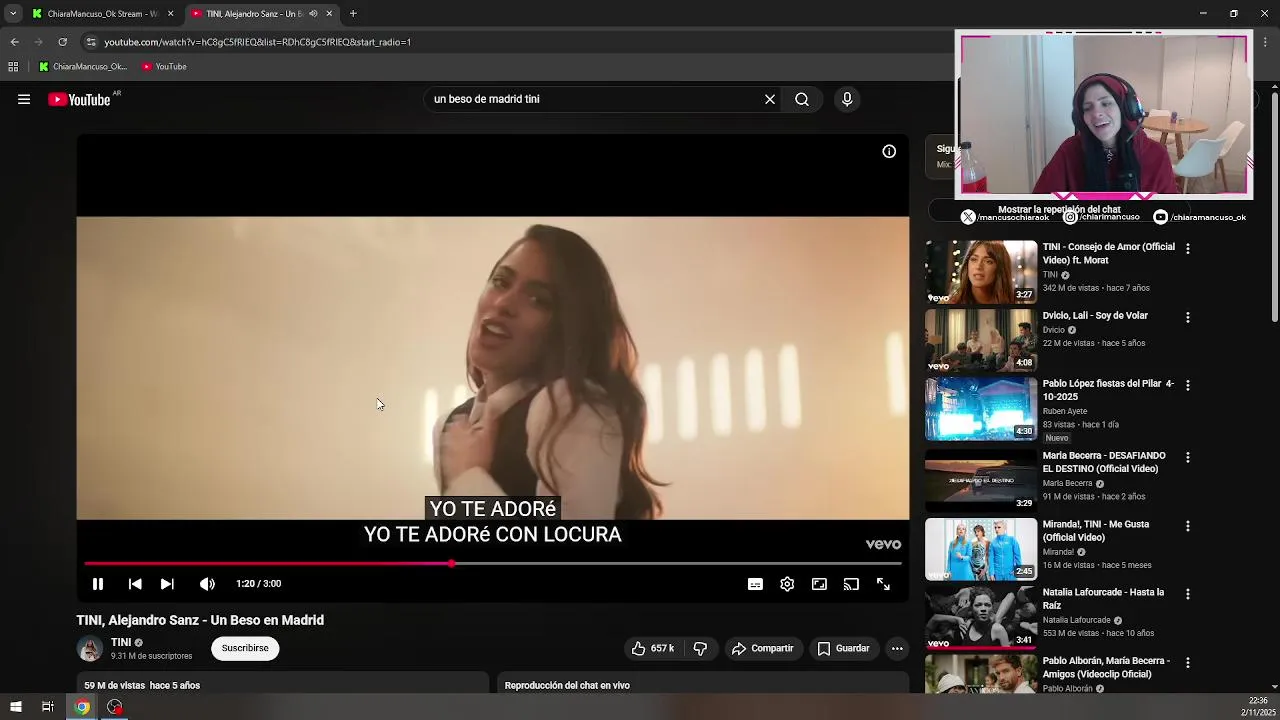Viewport: 1280px width, 720px height.
Task: Click Mostrar la repetición del chat
Action: point(1059,210)
